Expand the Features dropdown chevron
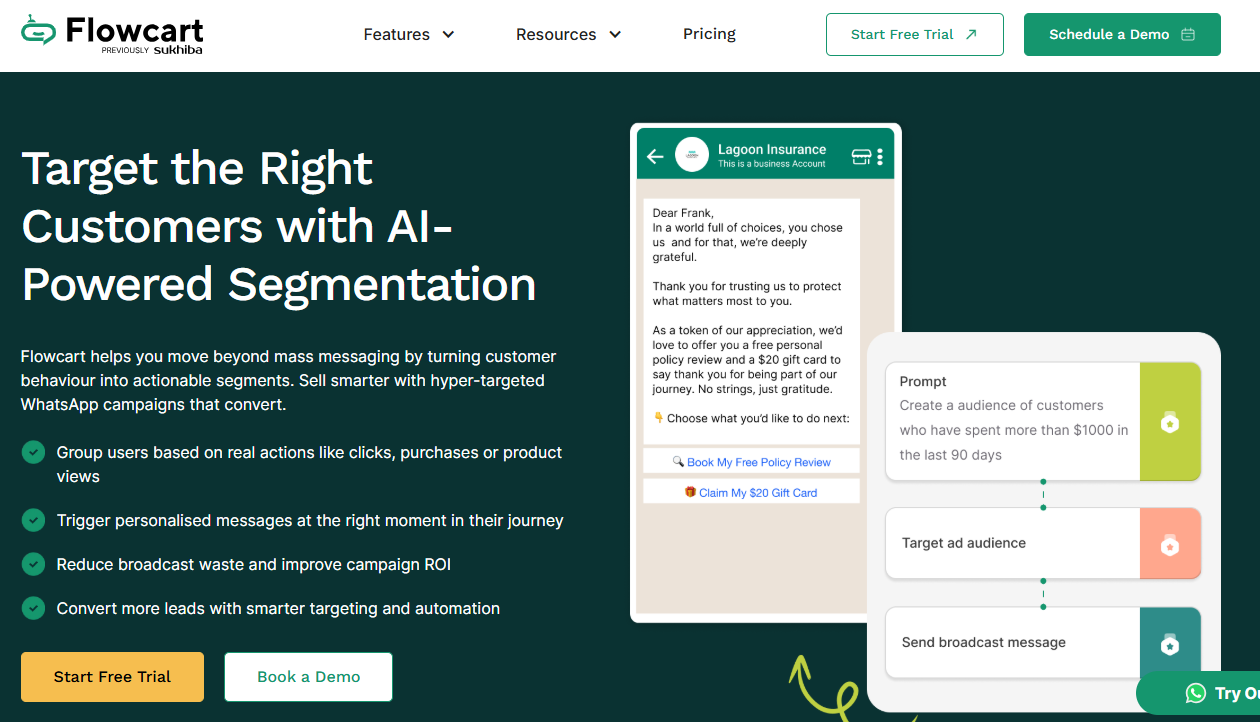This screenshot has width=1260, height=722. [448, 35]
